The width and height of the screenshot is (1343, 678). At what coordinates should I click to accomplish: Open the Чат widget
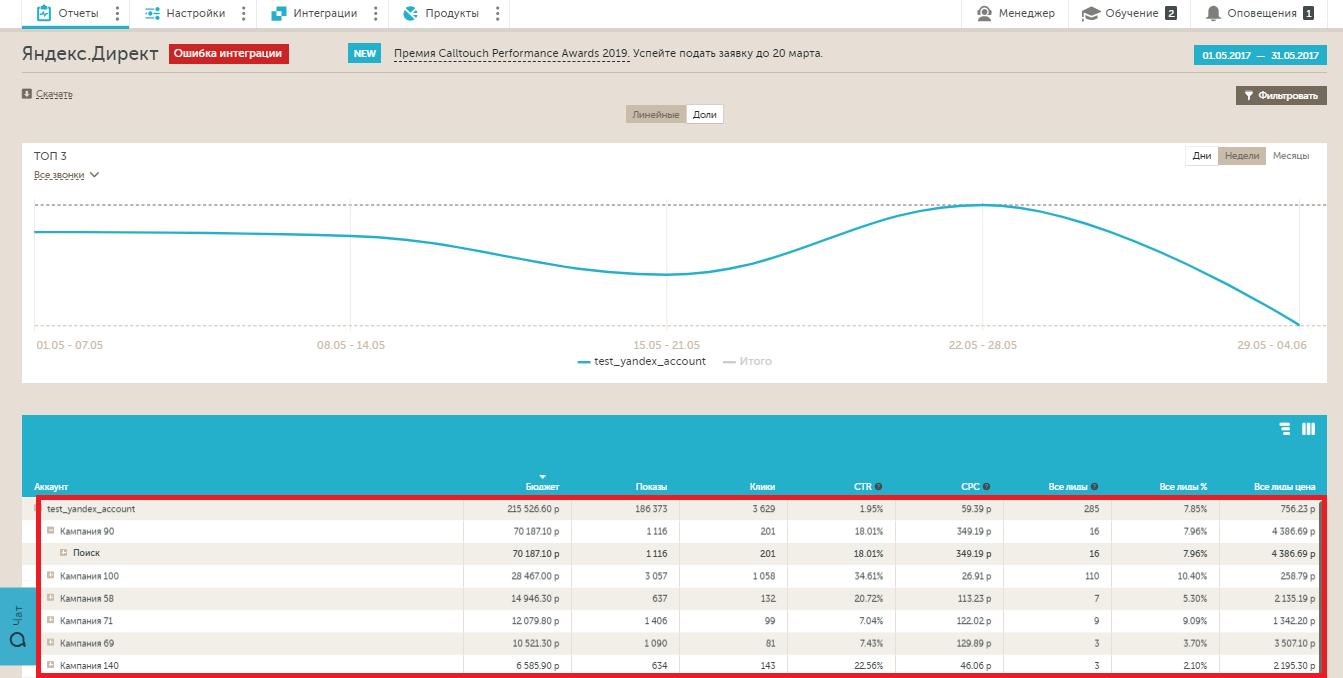pyautogui.click(x=17, y=627)
